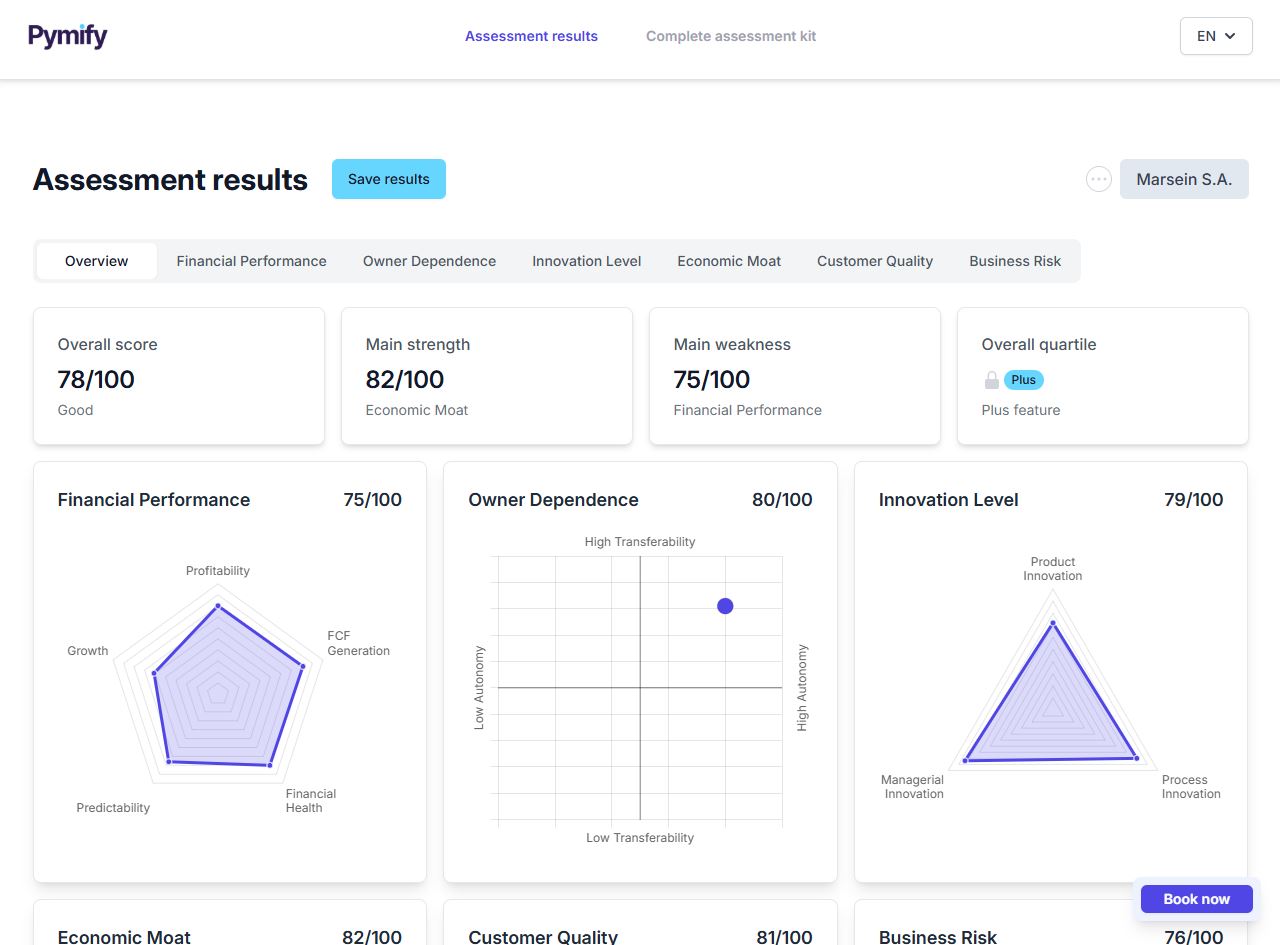Screen dimensions: 1280x945
Task: Open Complete assessment kit link
Action: point(731,36)
